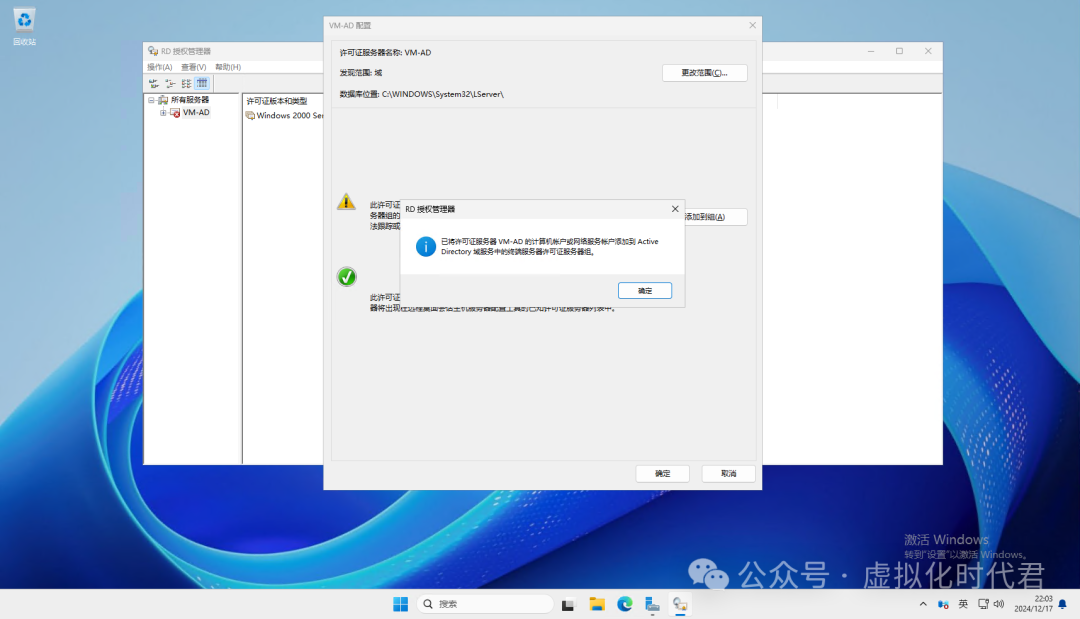Open Server Manager taskbar icon
This screenshot has height=619, width=1080.
click(x=652, y=604)
